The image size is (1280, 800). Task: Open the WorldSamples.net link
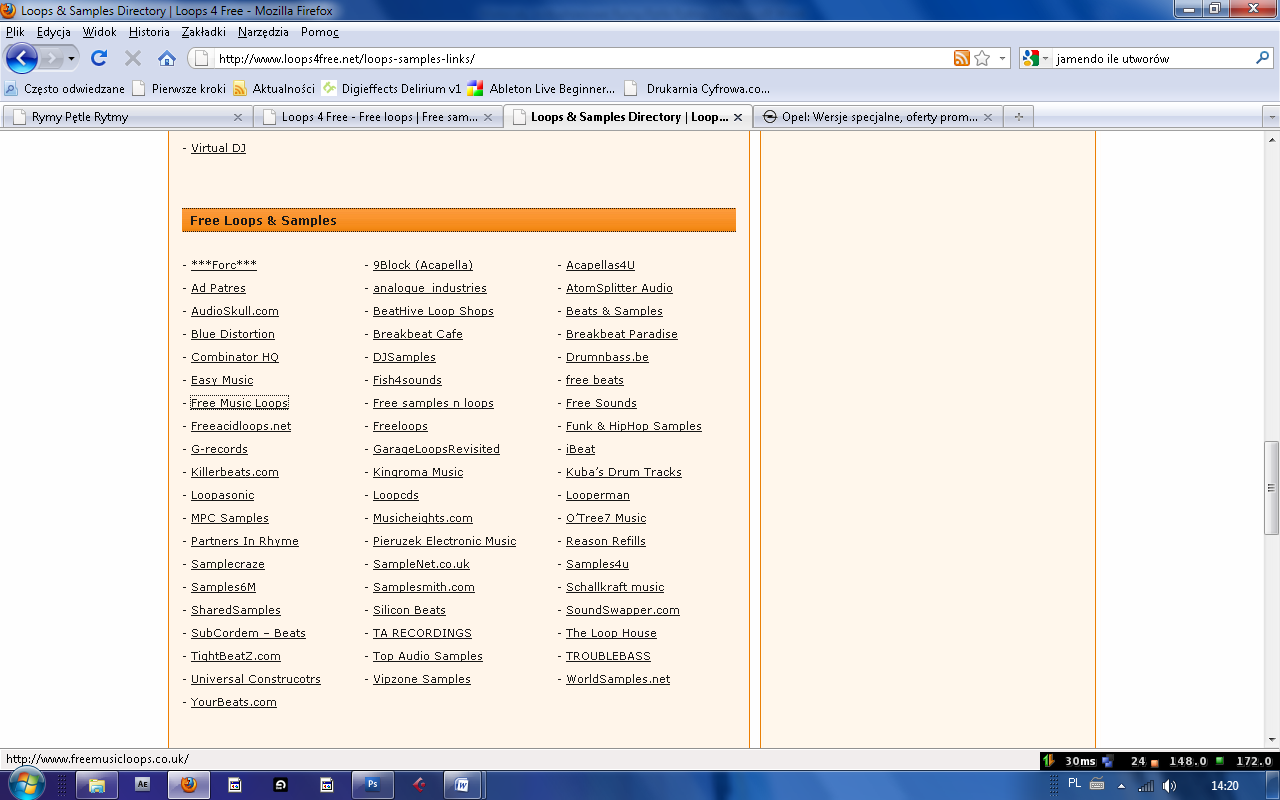click(618, 679)
